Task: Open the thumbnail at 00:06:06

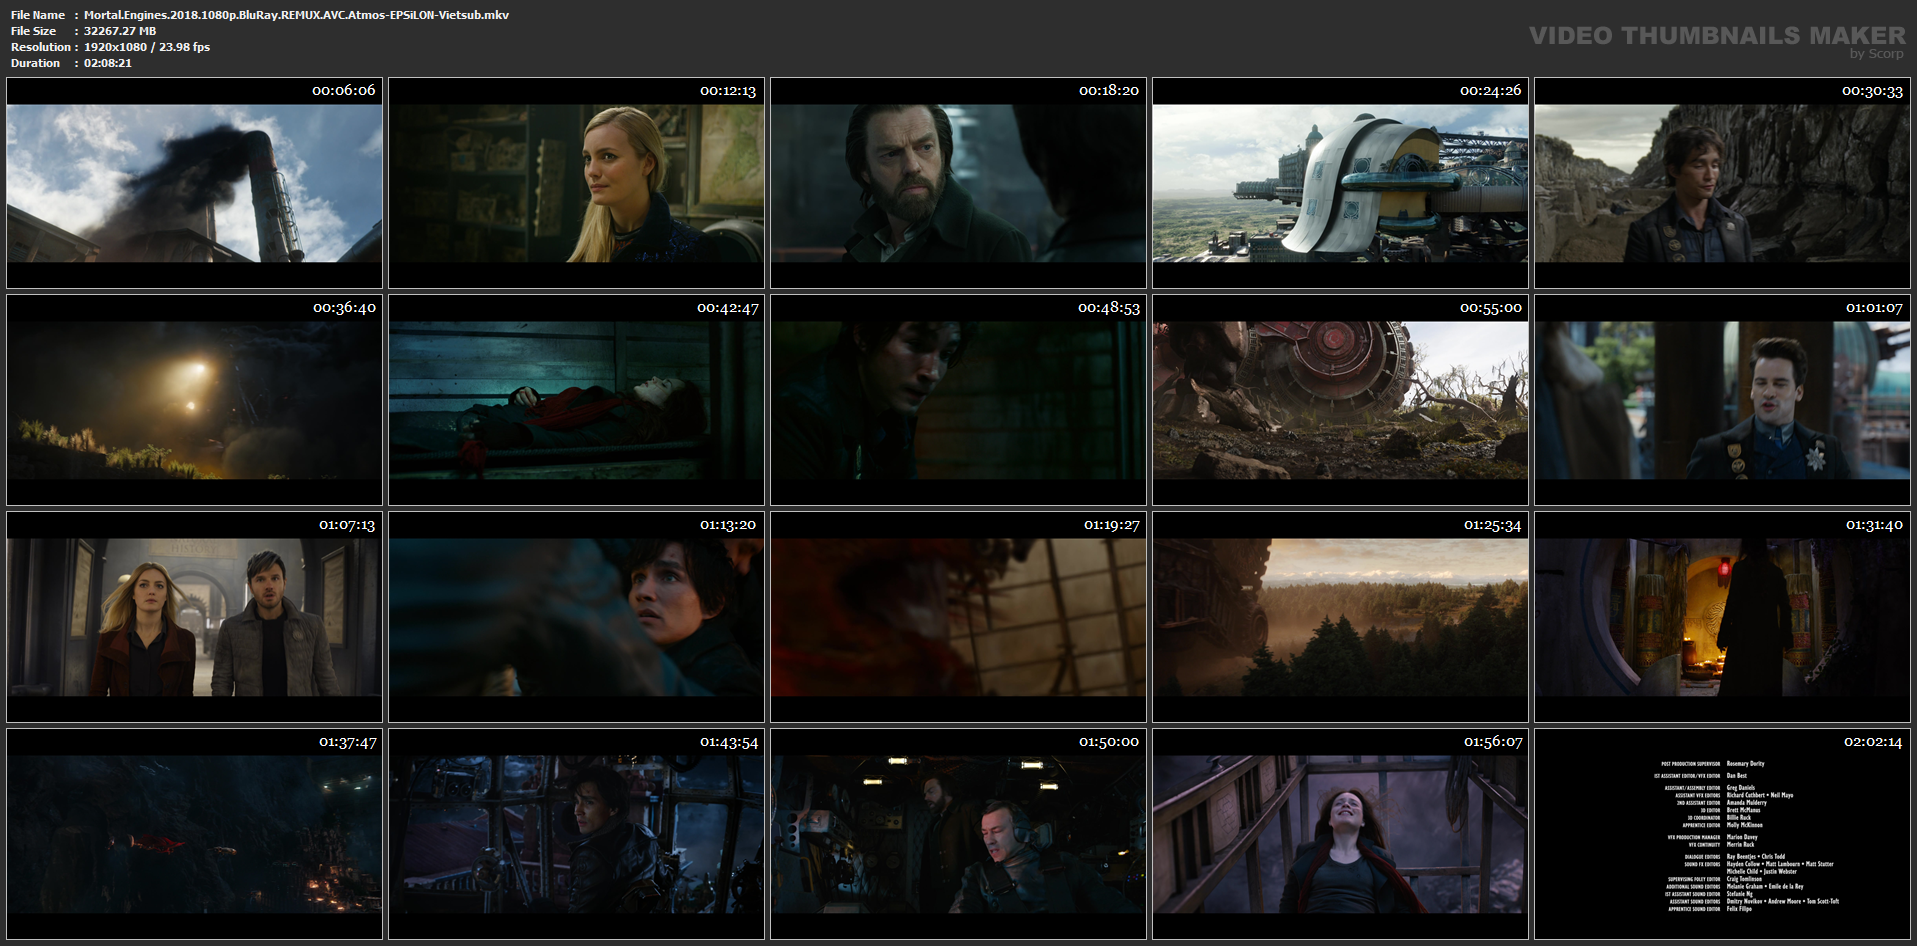Action: point(194,183)
